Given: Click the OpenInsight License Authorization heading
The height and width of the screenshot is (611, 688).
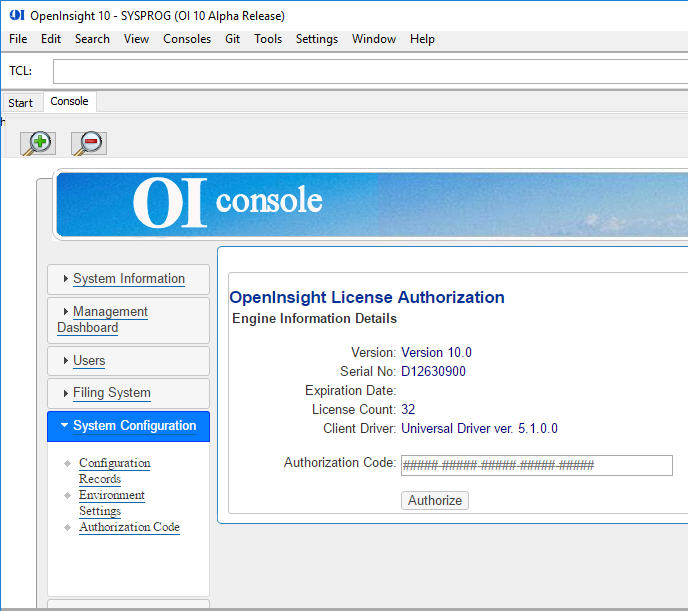Looking at the screenshot, I should tap(367, 297).
